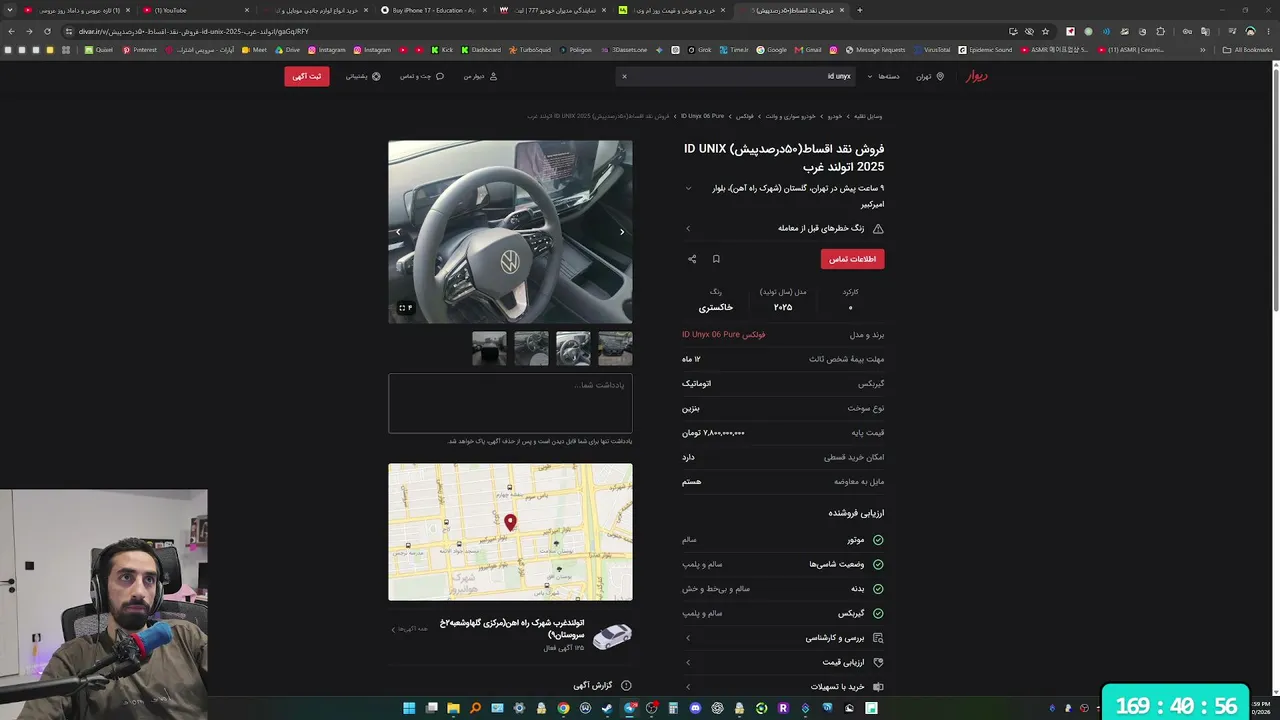Click the Contact Info (اطلاعات تماس) button
The width and height of the screenshot is (1280, 720).
point(853,259)
